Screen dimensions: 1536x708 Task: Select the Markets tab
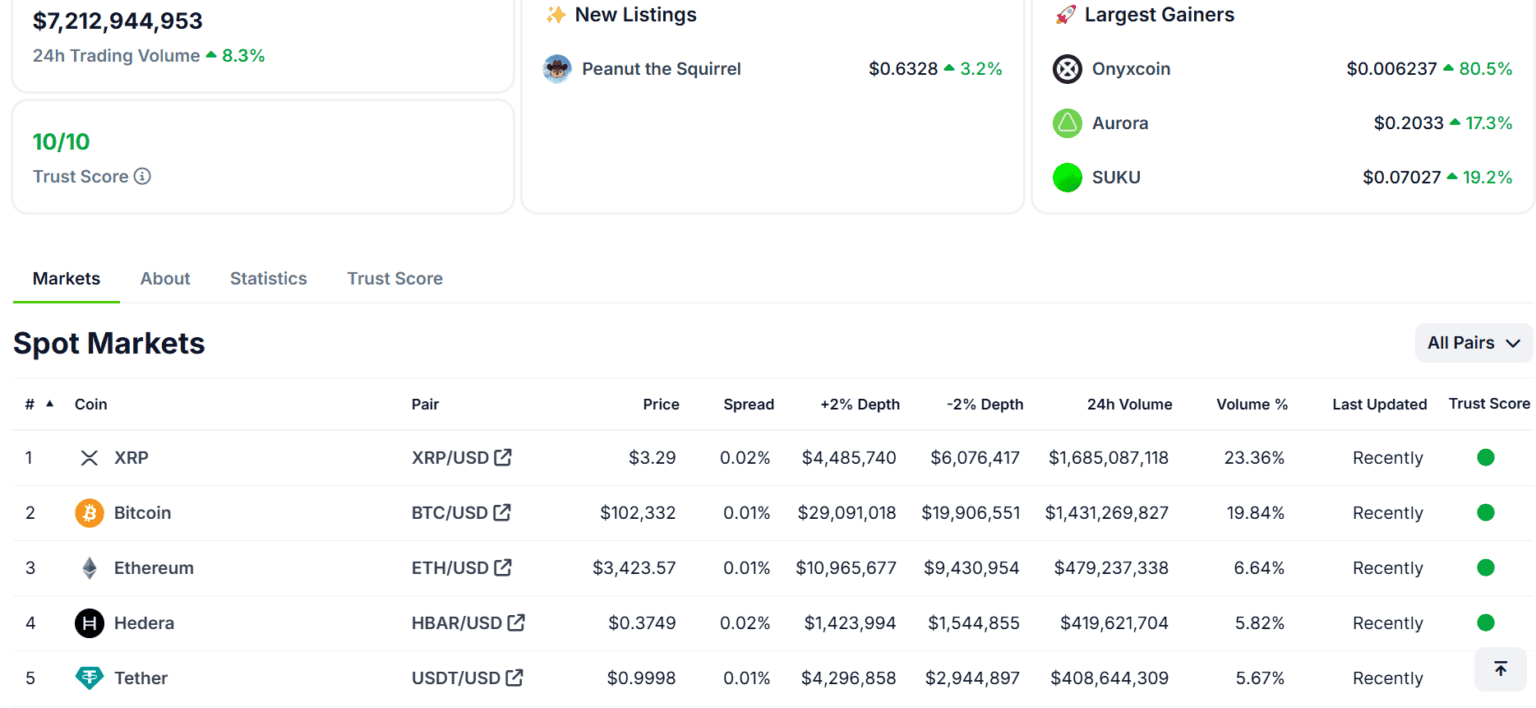(x=66, y=278)
